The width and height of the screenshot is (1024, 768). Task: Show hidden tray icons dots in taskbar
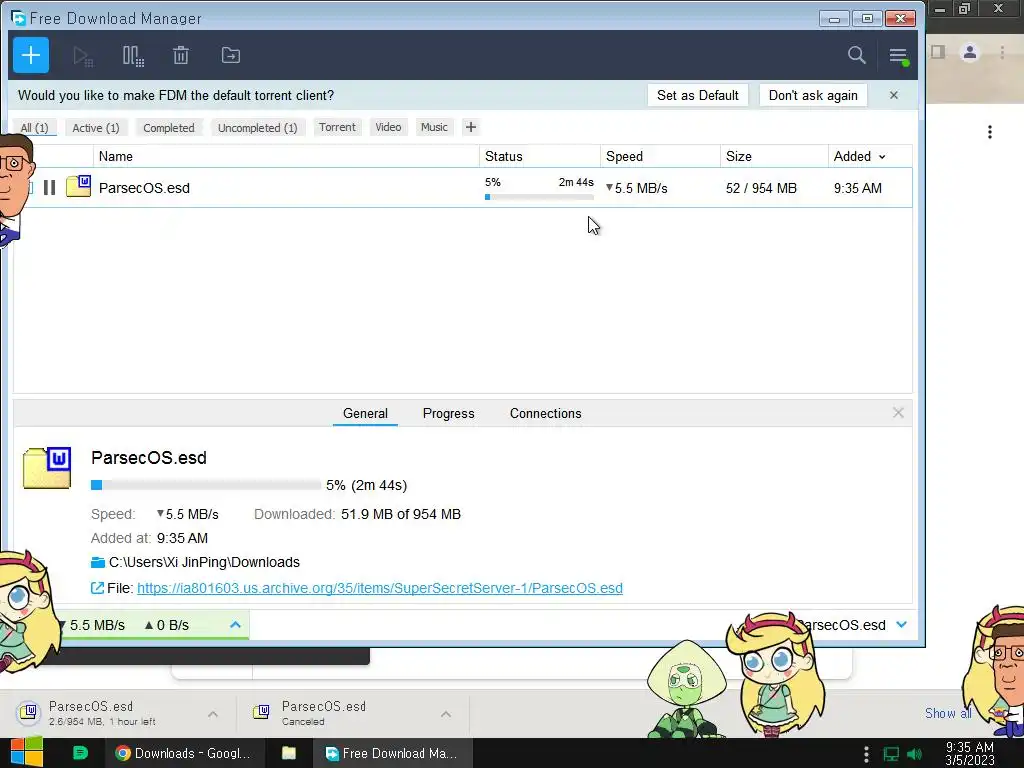coord(866,754)
